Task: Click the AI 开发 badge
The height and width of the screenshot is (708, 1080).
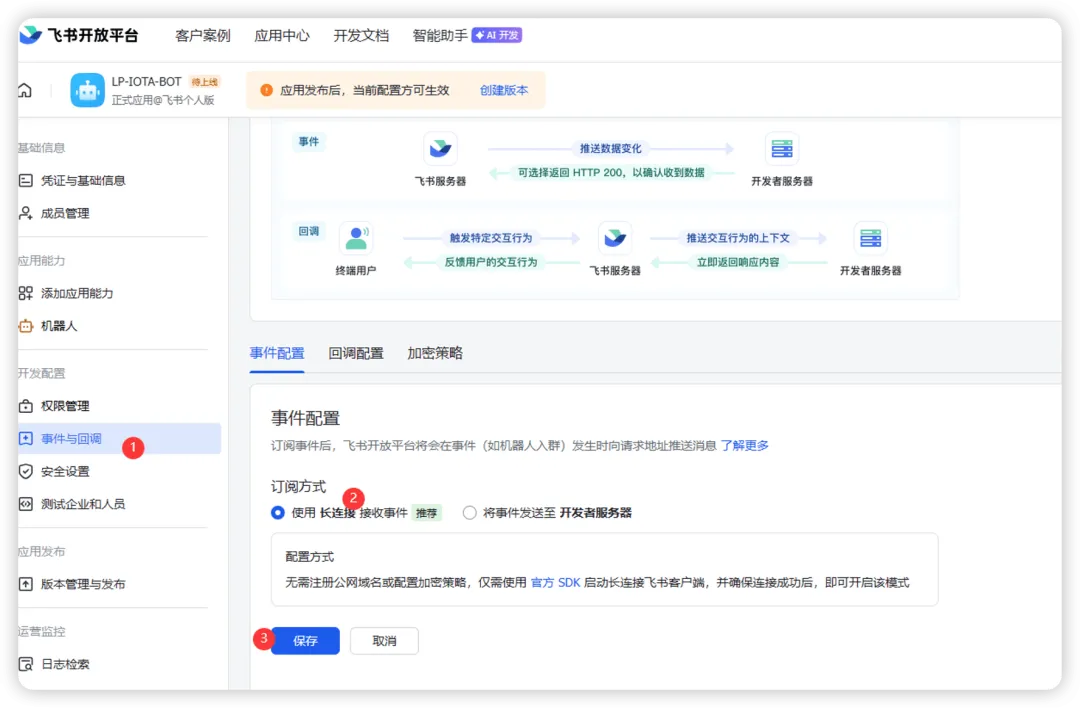Action: pyautogui.click(x=497, y=35)
